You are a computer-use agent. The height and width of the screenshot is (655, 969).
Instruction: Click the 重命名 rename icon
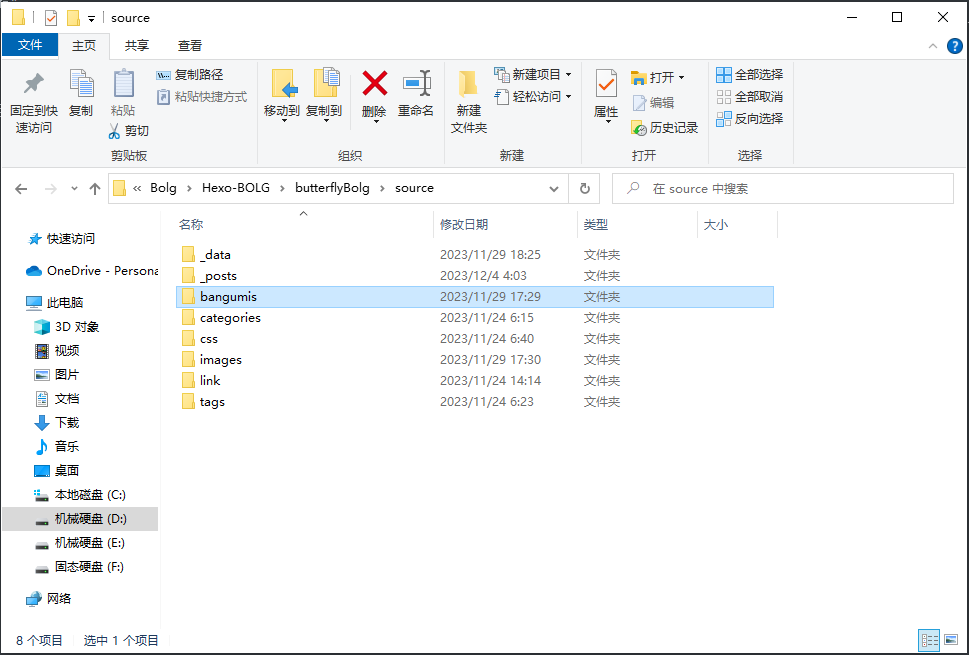(417, 91)
